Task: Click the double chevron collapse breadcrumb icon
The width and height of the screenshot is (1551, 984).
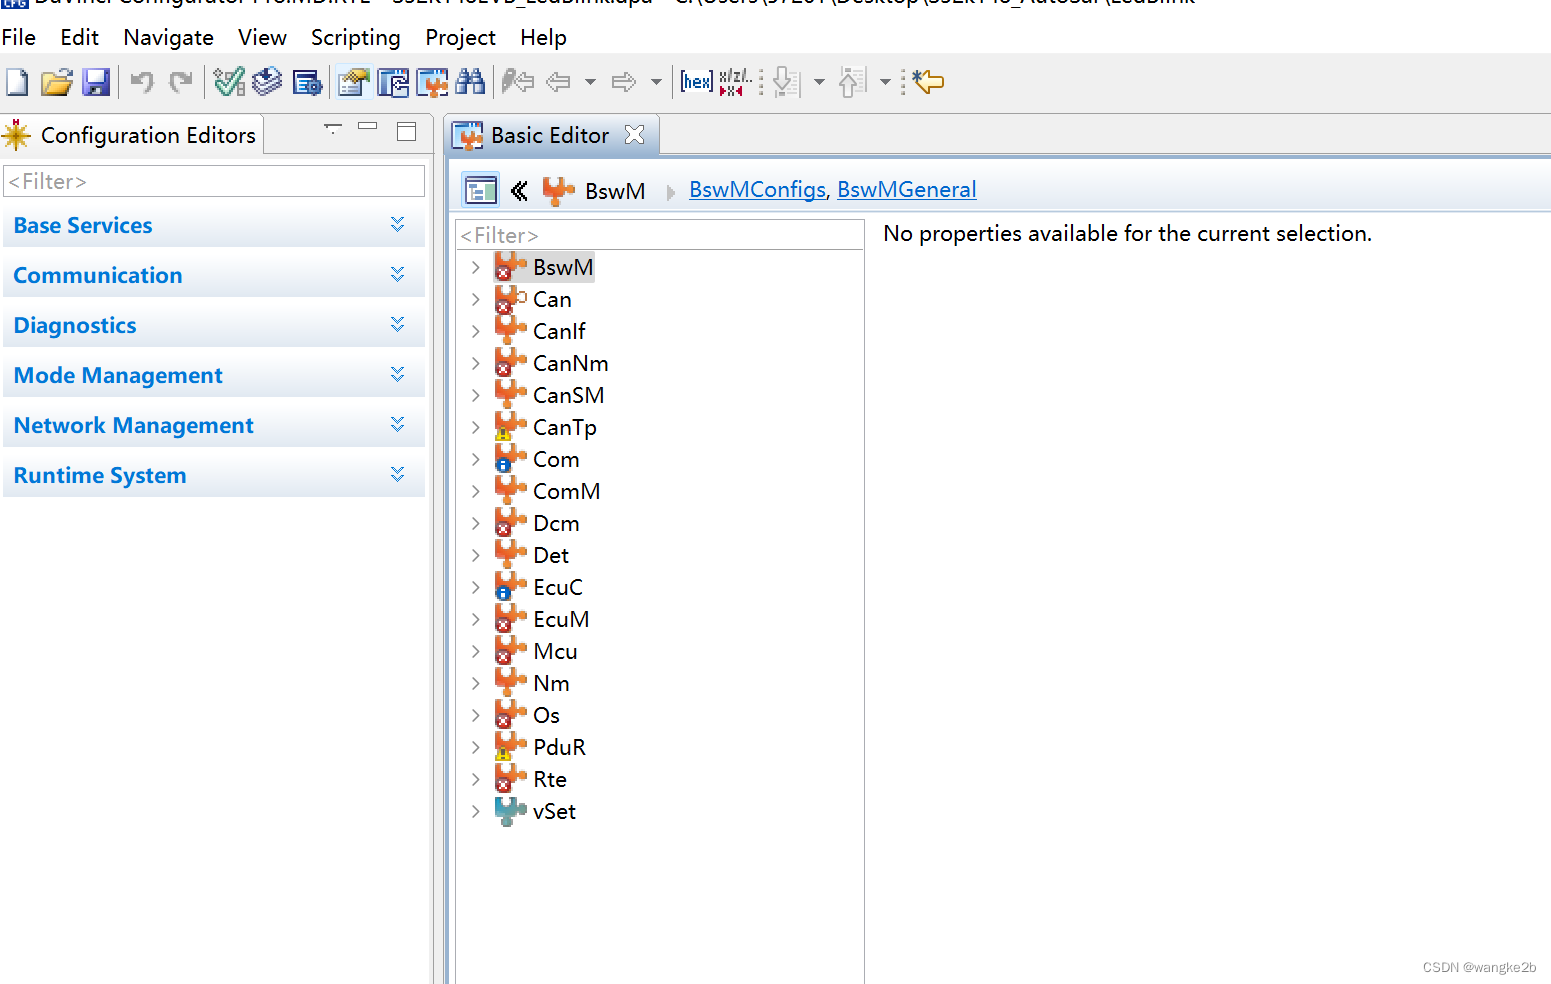Action: click(519, 190)
